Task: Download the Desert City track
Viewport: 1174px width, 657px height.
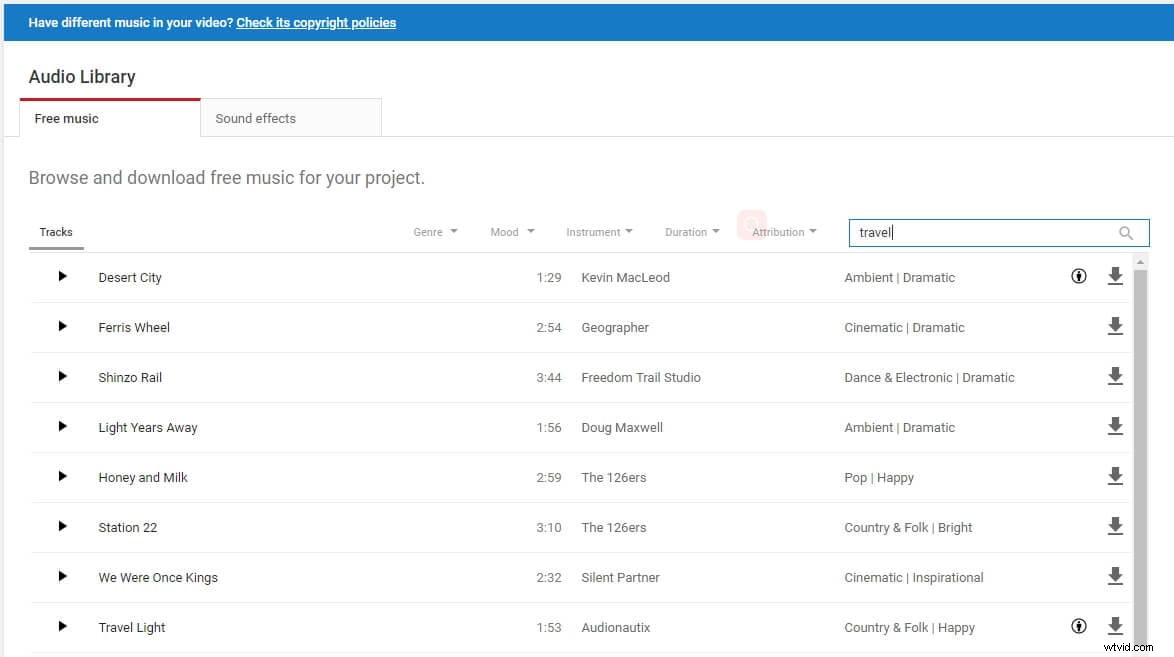Action: (x=1115, y=277)
